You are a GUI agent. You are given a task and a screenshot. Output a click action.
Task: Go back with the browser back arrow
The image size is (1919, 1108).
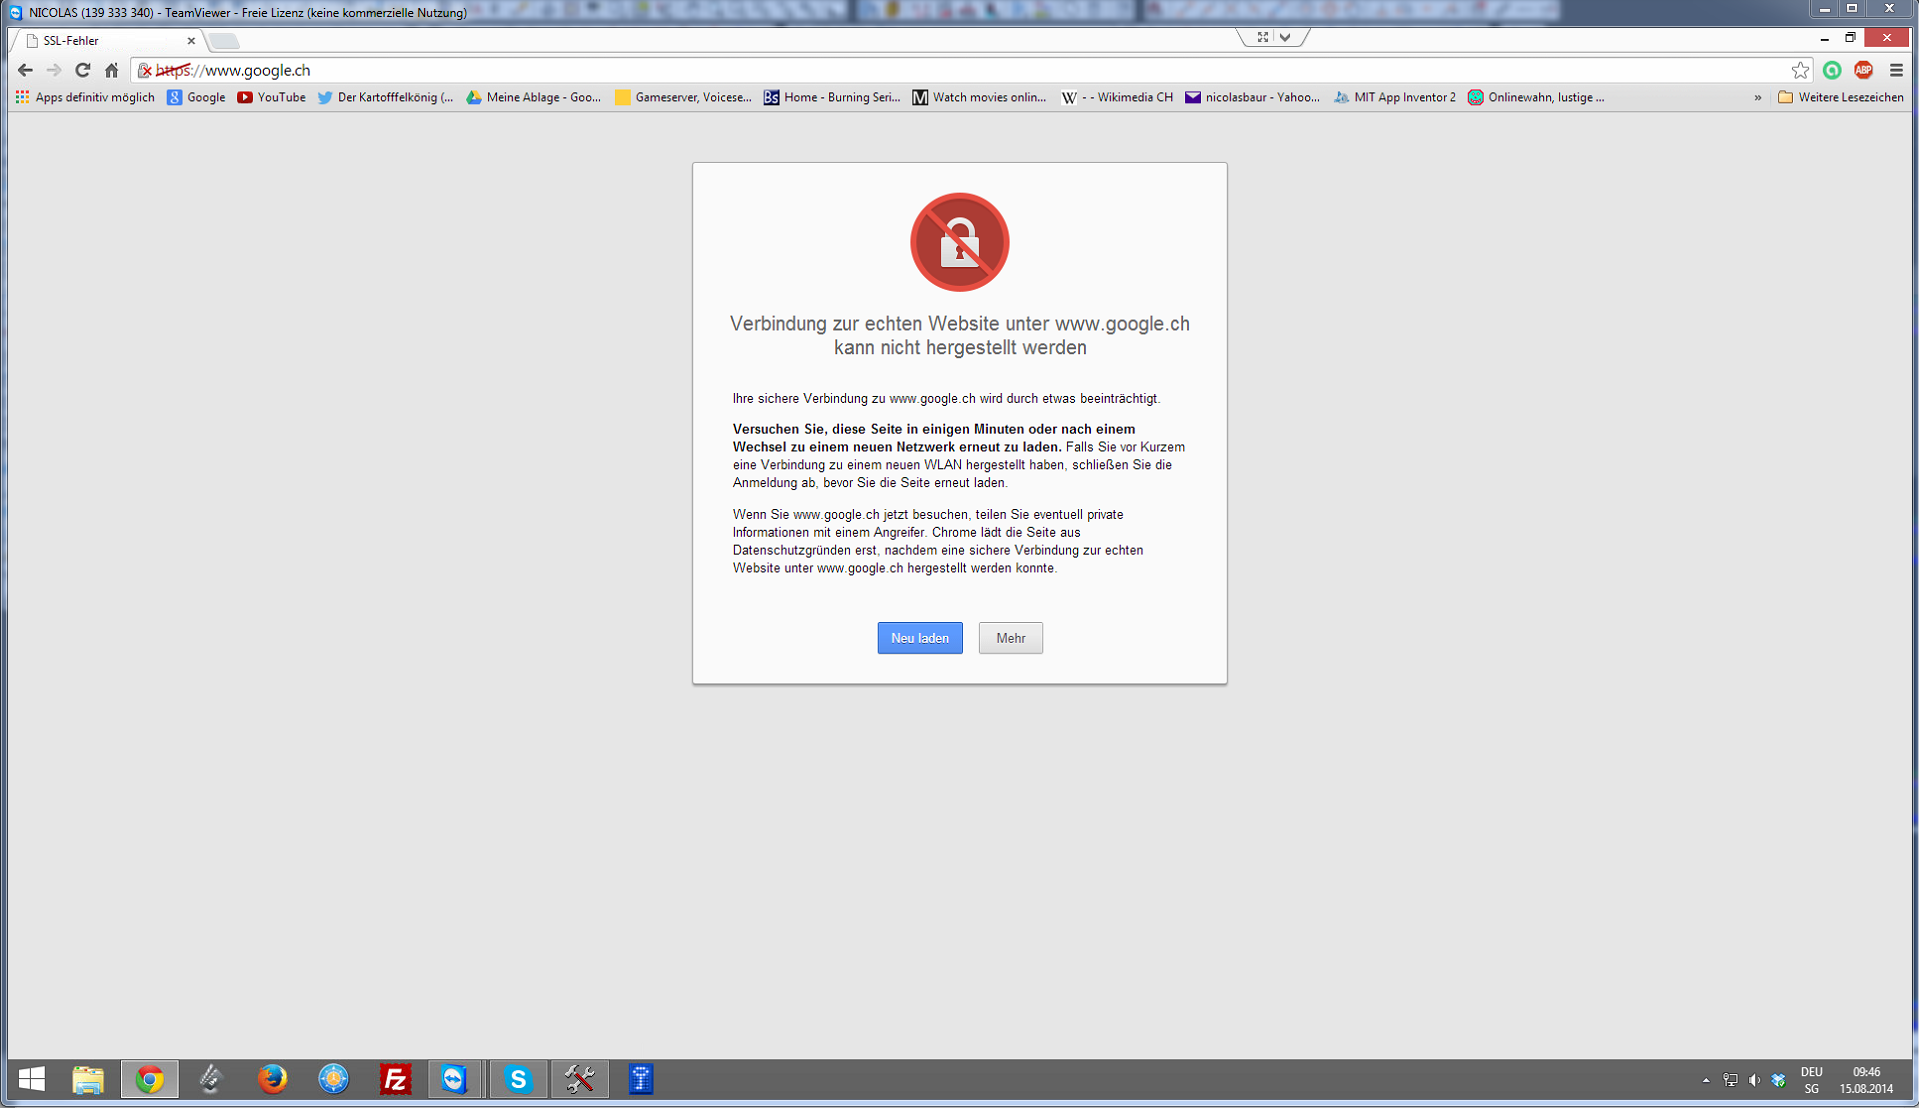(26, 70)
